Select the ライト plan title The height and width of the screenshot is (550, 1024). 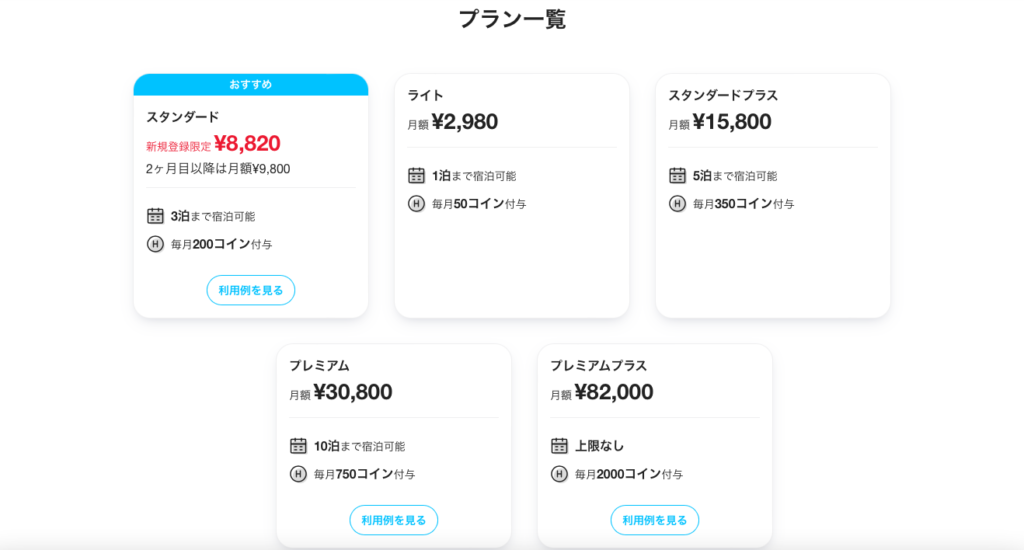tap(425, 95)
